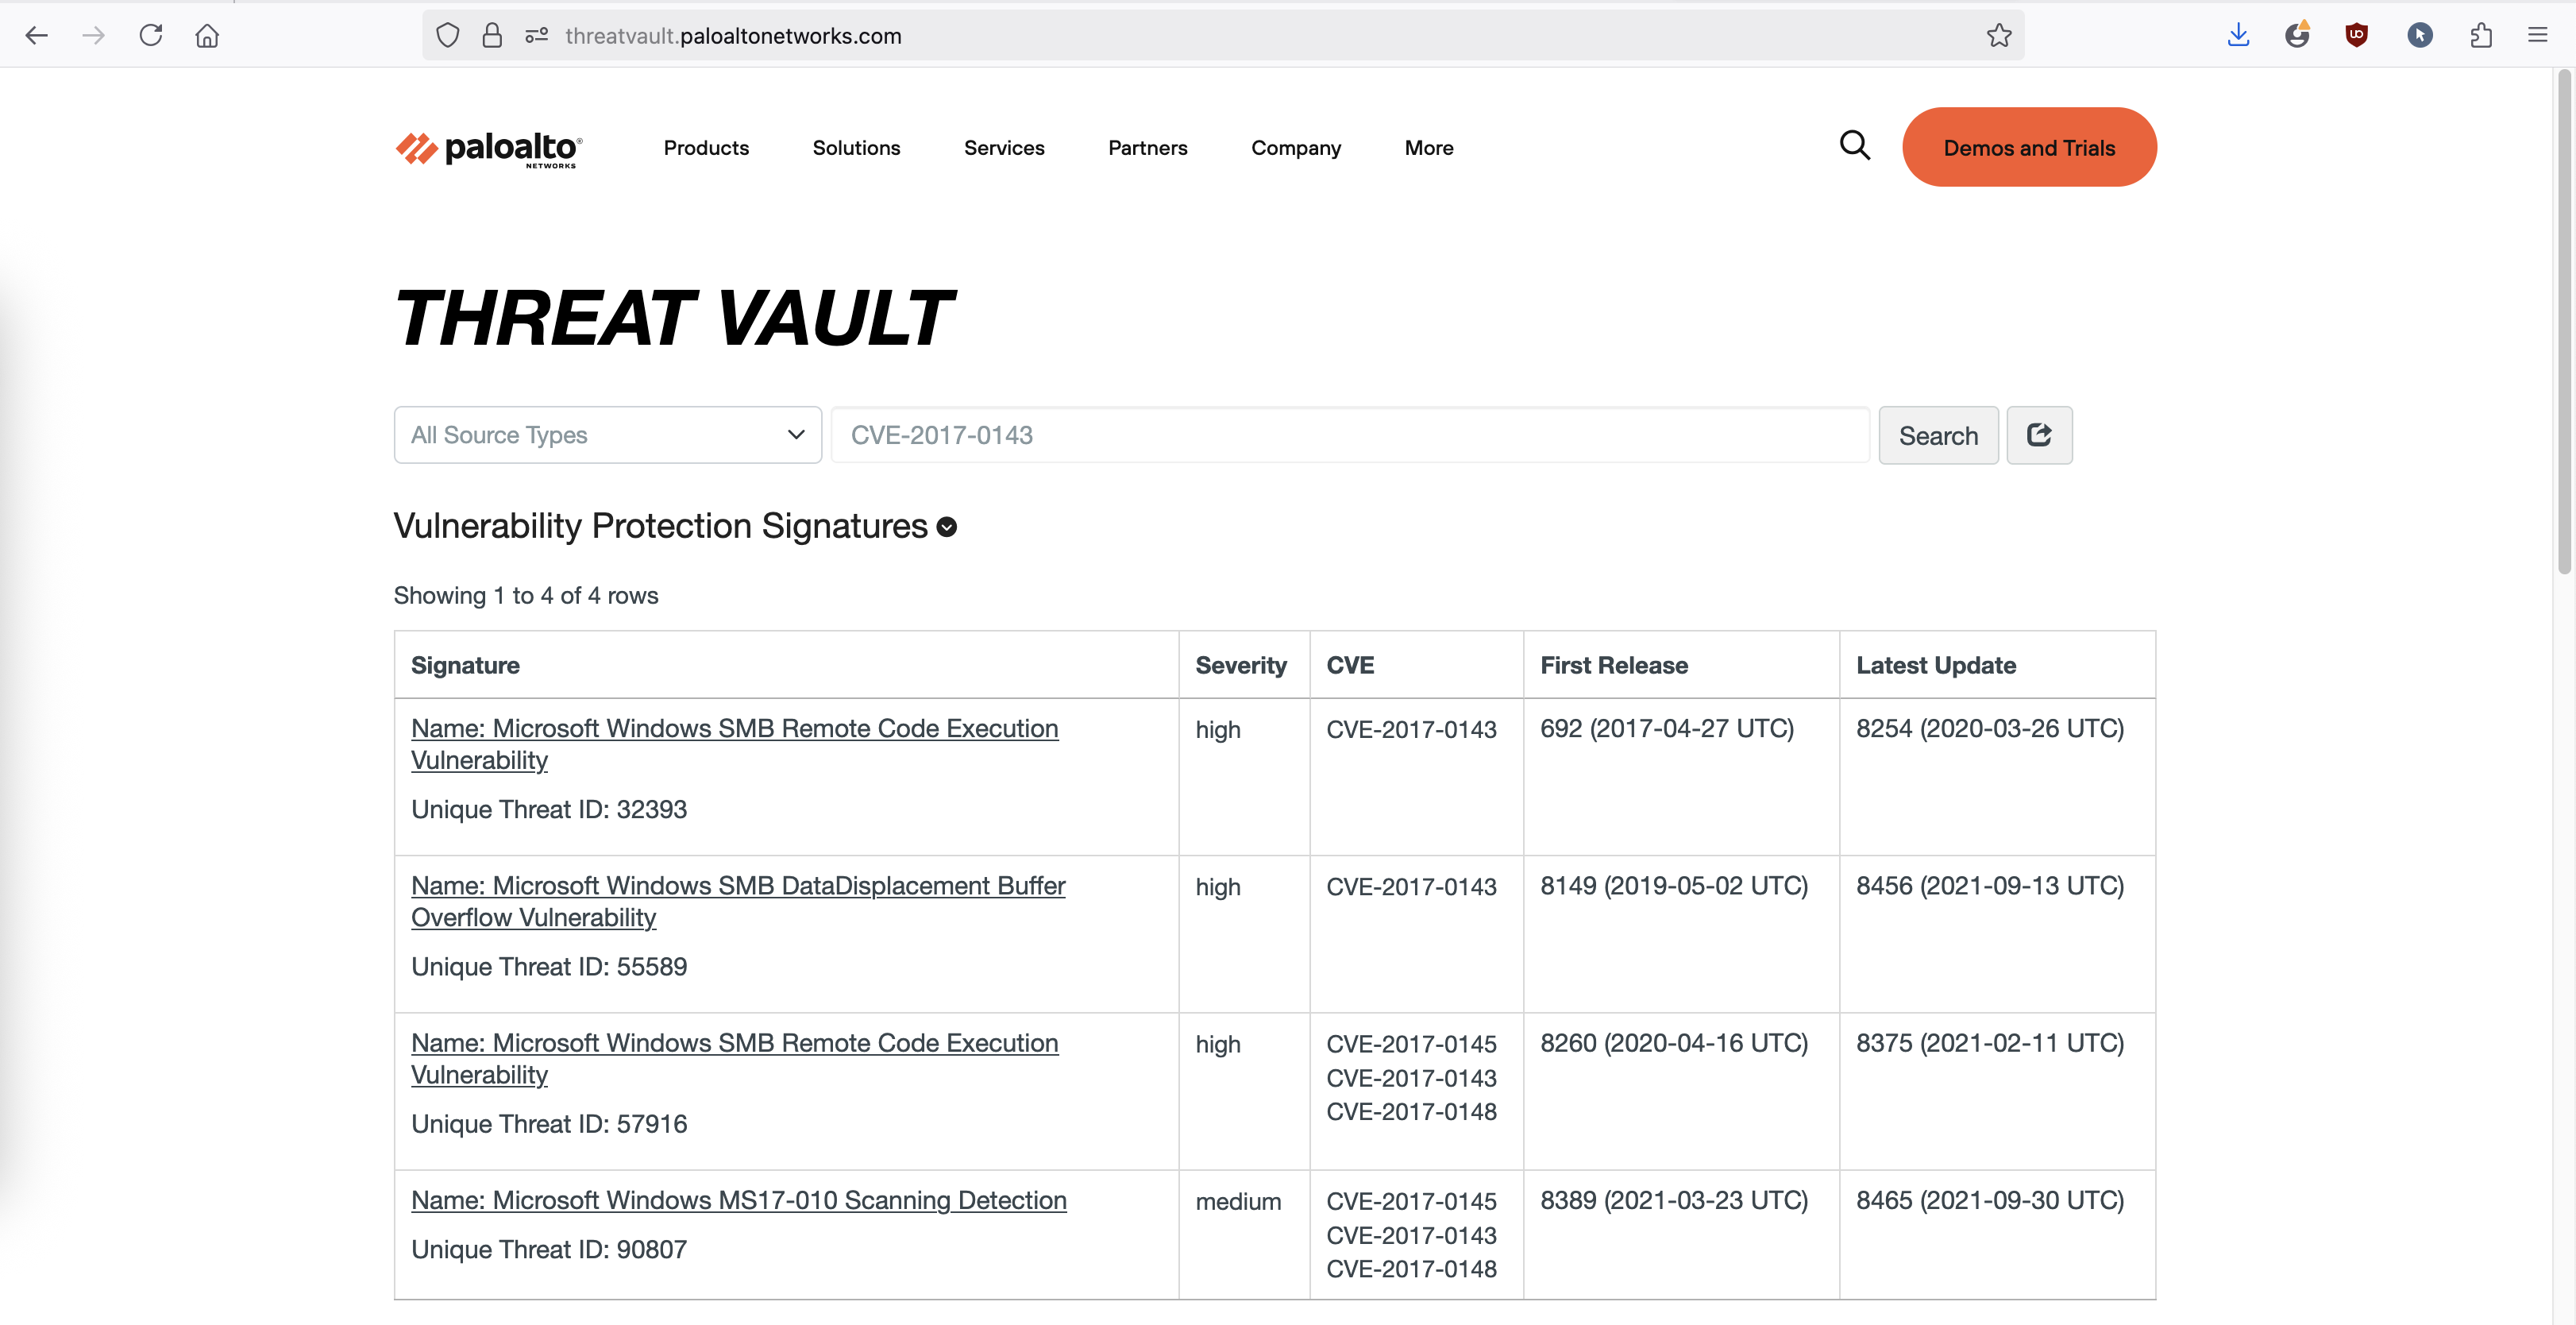
Task: Open Microsoft Windows MS17-010 Scanning Detection link
Action: [x=738, y=1200]
